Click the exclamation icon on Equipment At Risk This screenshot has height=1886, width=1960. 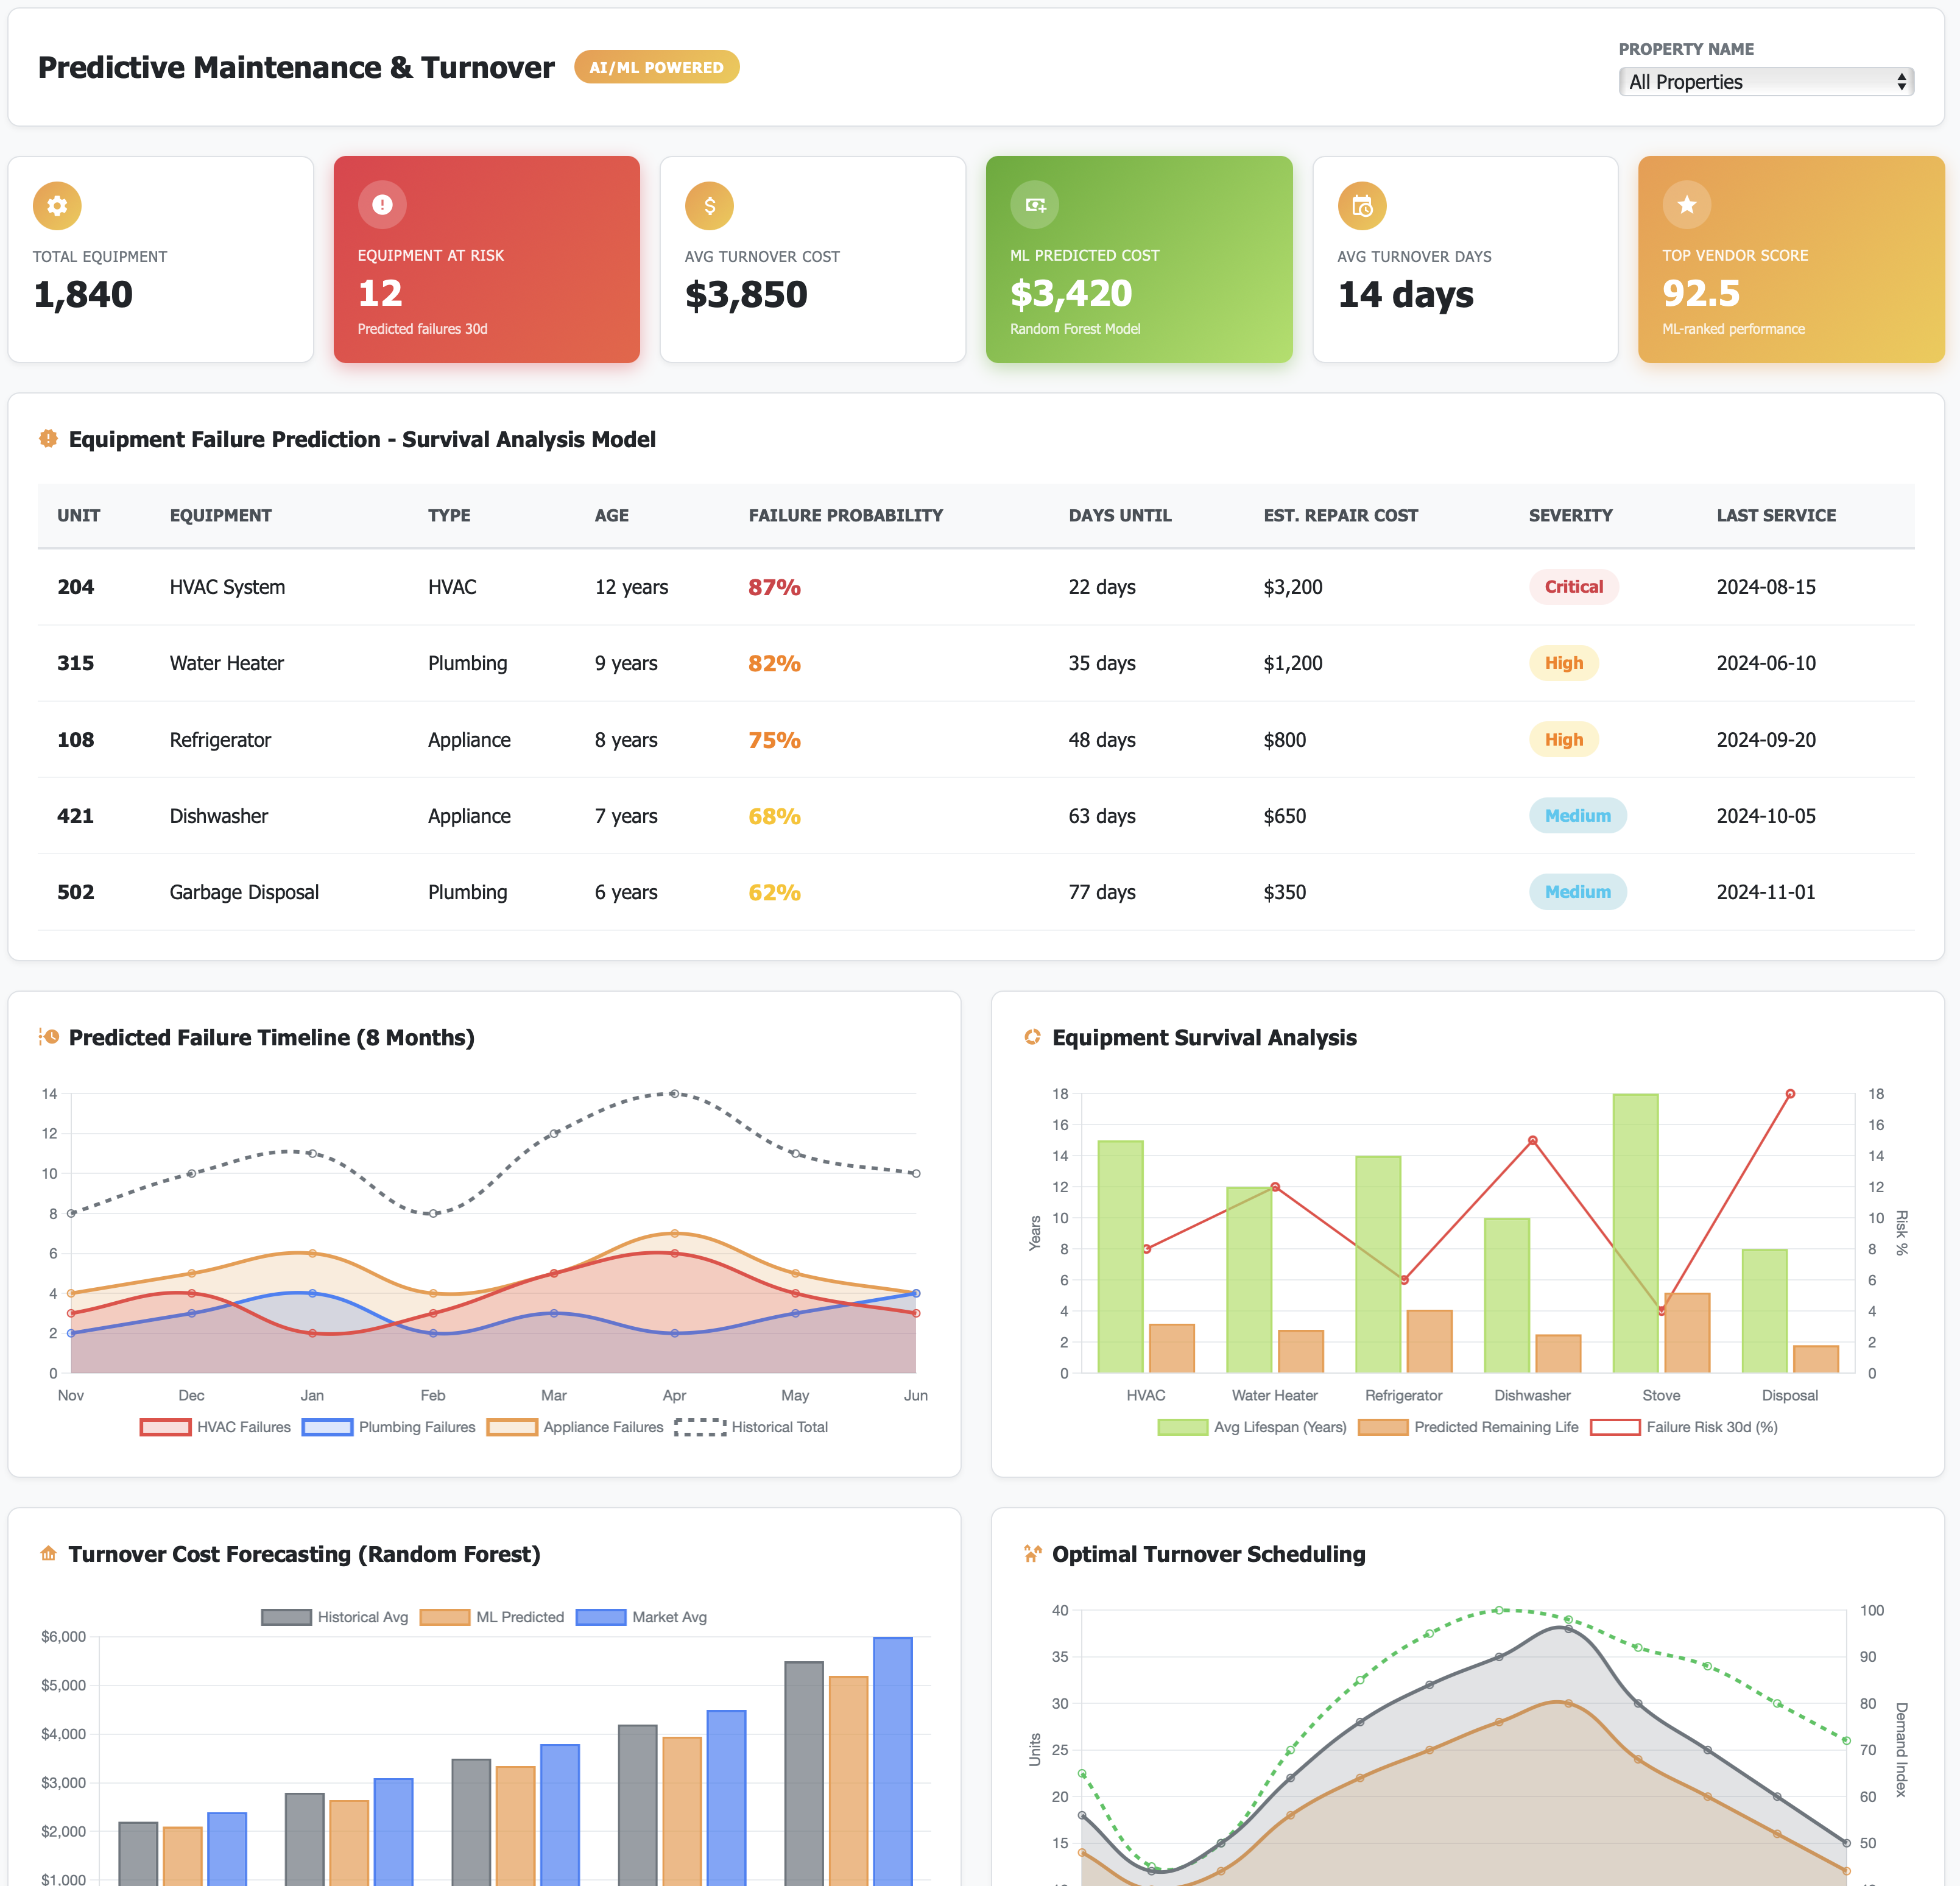click(382, 204)
